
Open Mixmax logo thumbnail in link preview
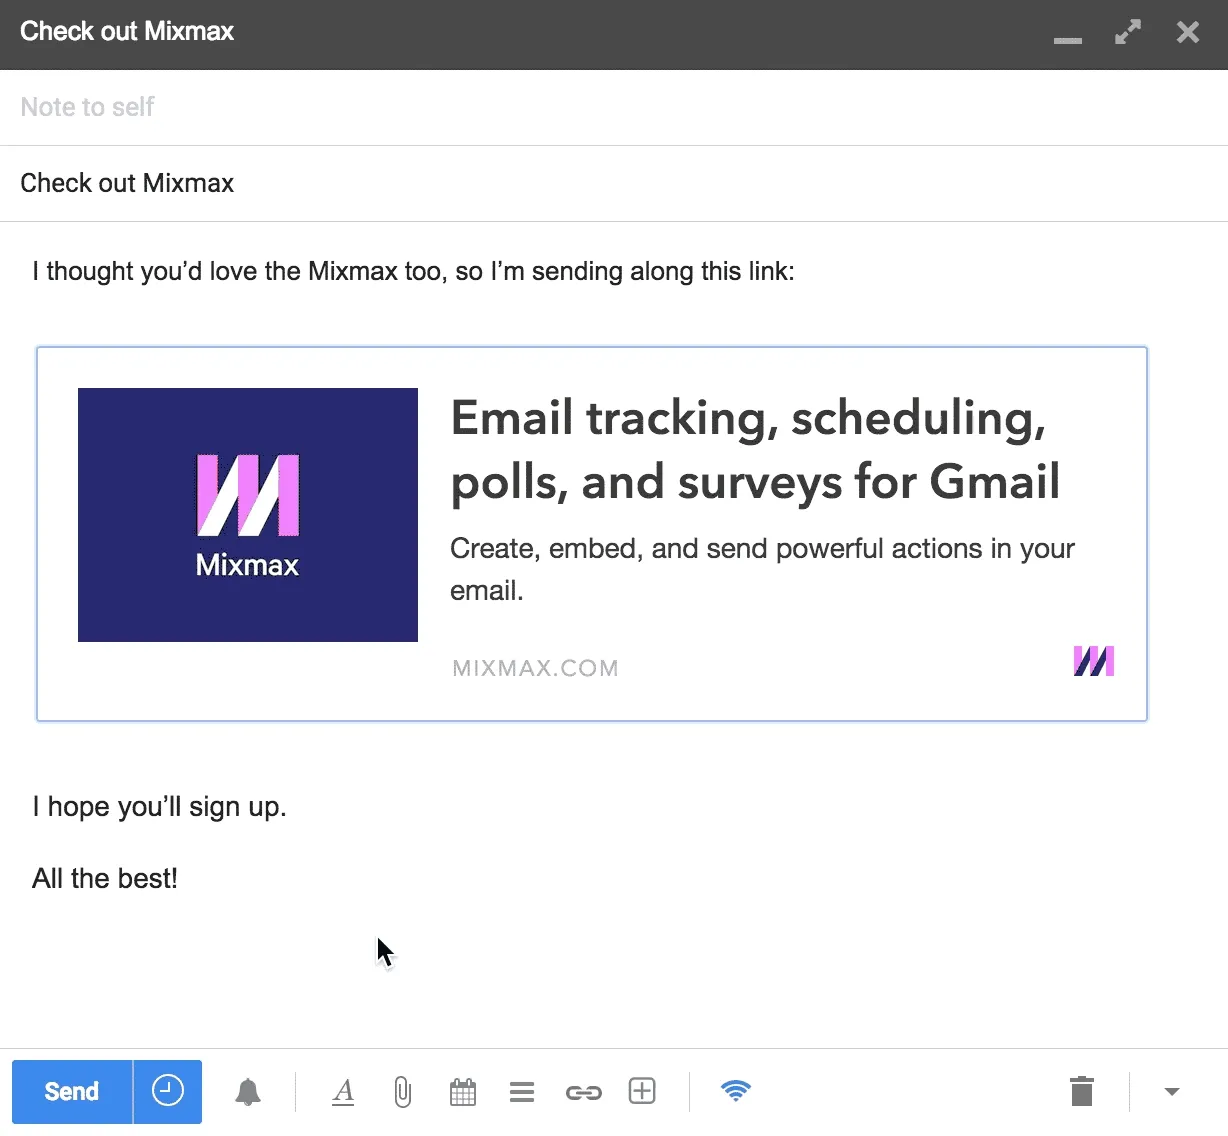(x=248, y=515)
